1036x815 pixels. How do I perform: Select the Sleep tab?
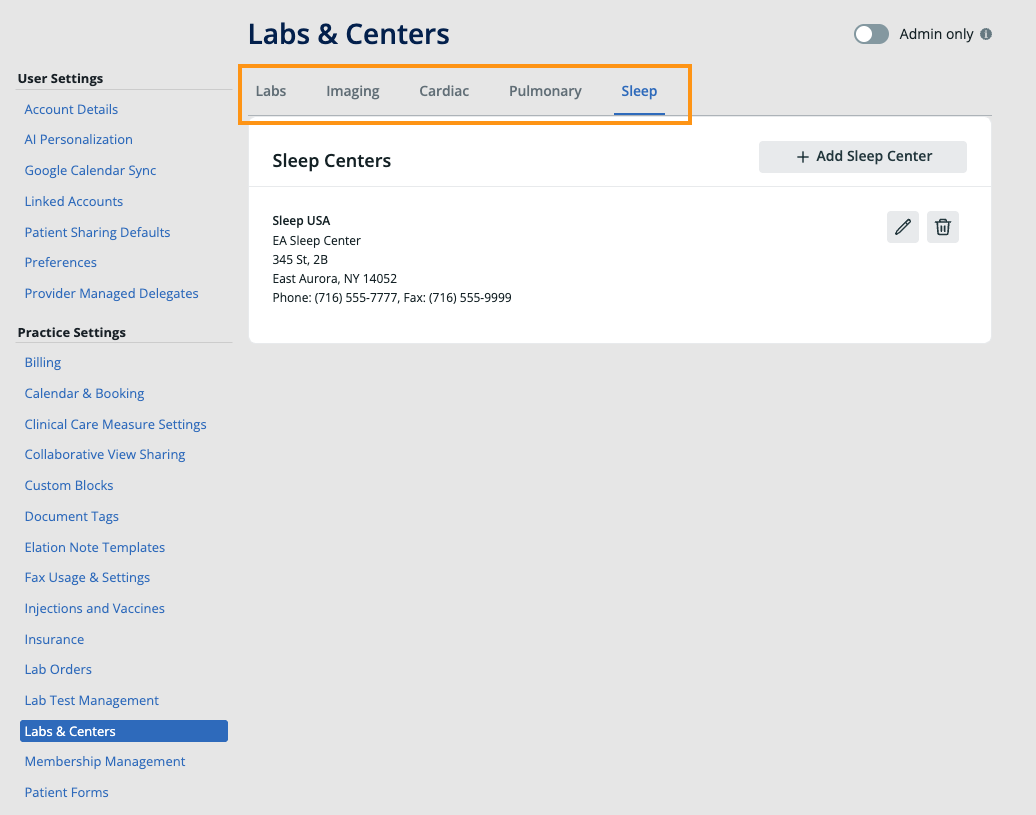click(639, 91)
